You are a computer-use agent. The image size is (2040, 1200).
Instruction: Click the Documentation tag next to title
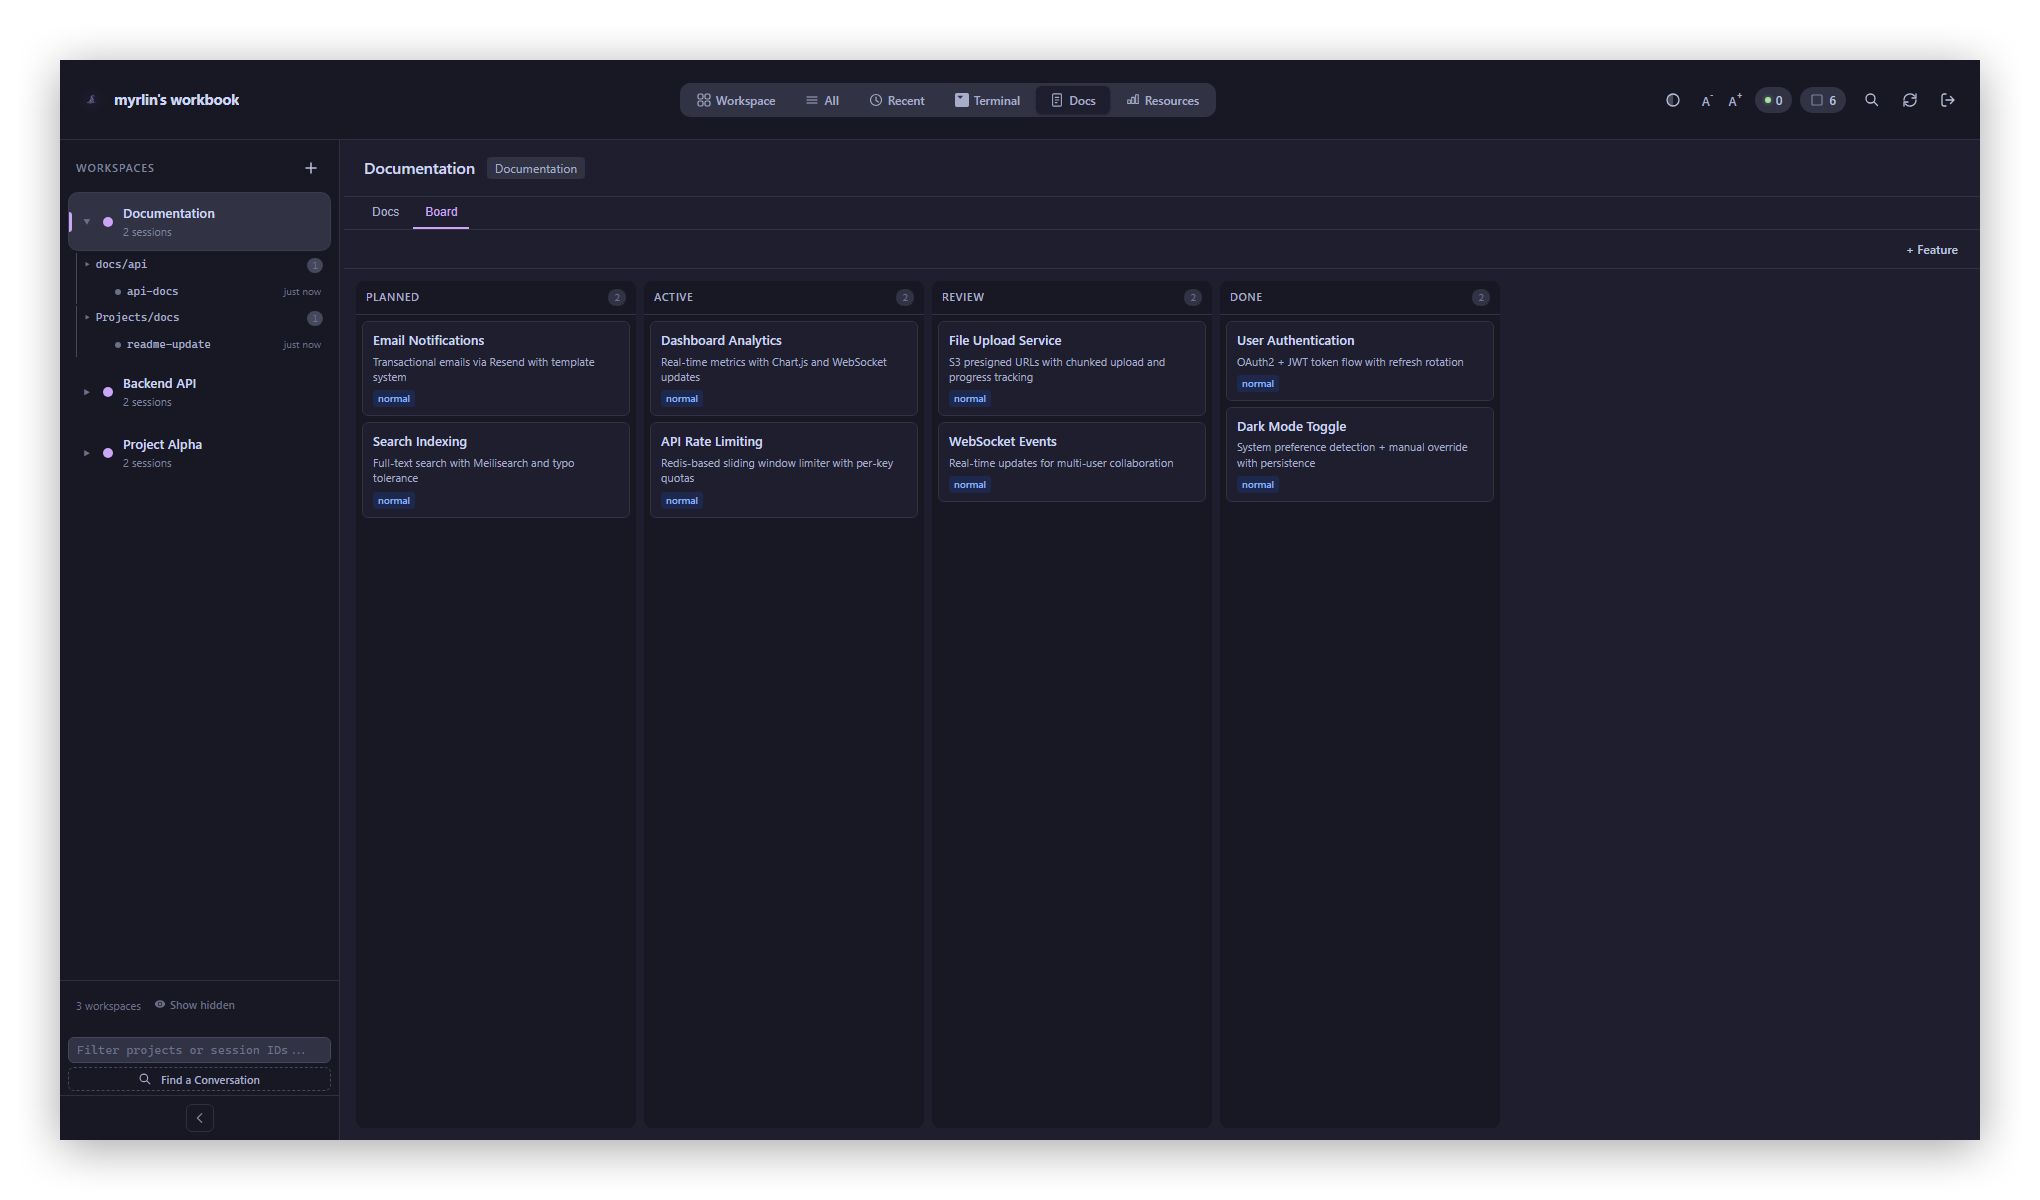536,169
